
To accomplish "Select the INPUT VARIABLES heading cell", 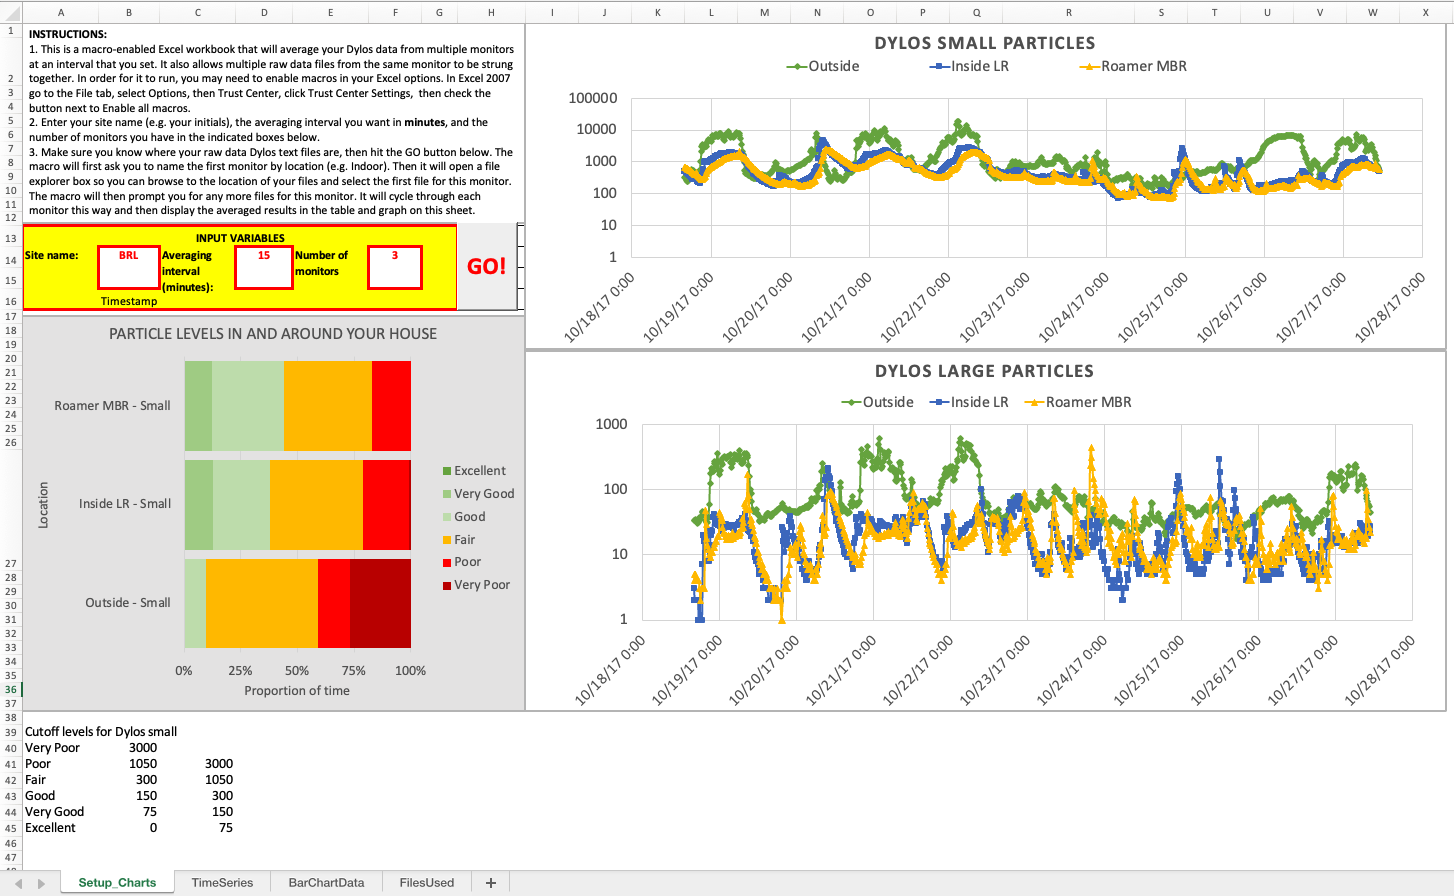I will (x=240, y=238).
